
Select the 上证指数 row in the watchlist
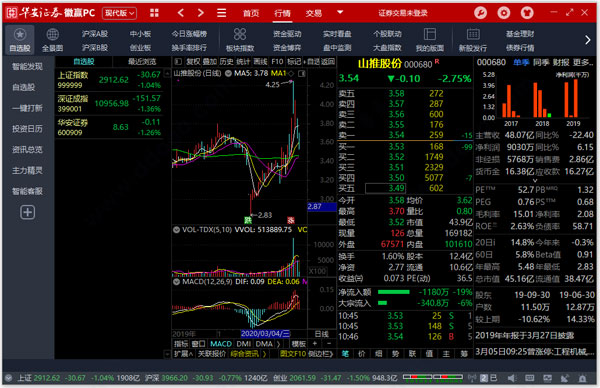110,80
